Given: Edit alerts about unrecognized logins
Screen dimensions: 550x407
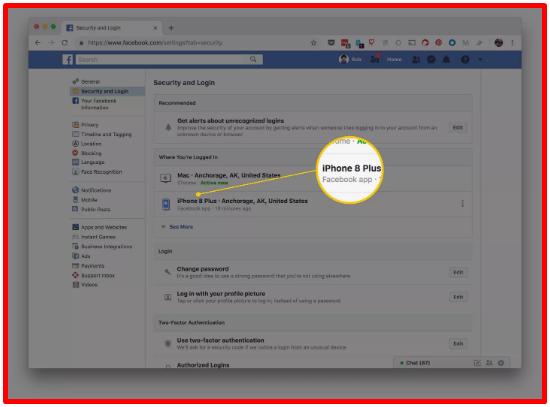Looking at the screenshot, I should (x=458, y=127).
